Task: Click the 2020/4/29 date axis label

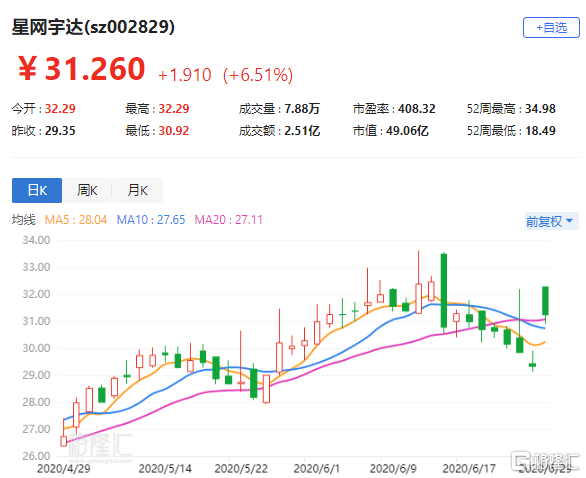Action: pos(64,469)
